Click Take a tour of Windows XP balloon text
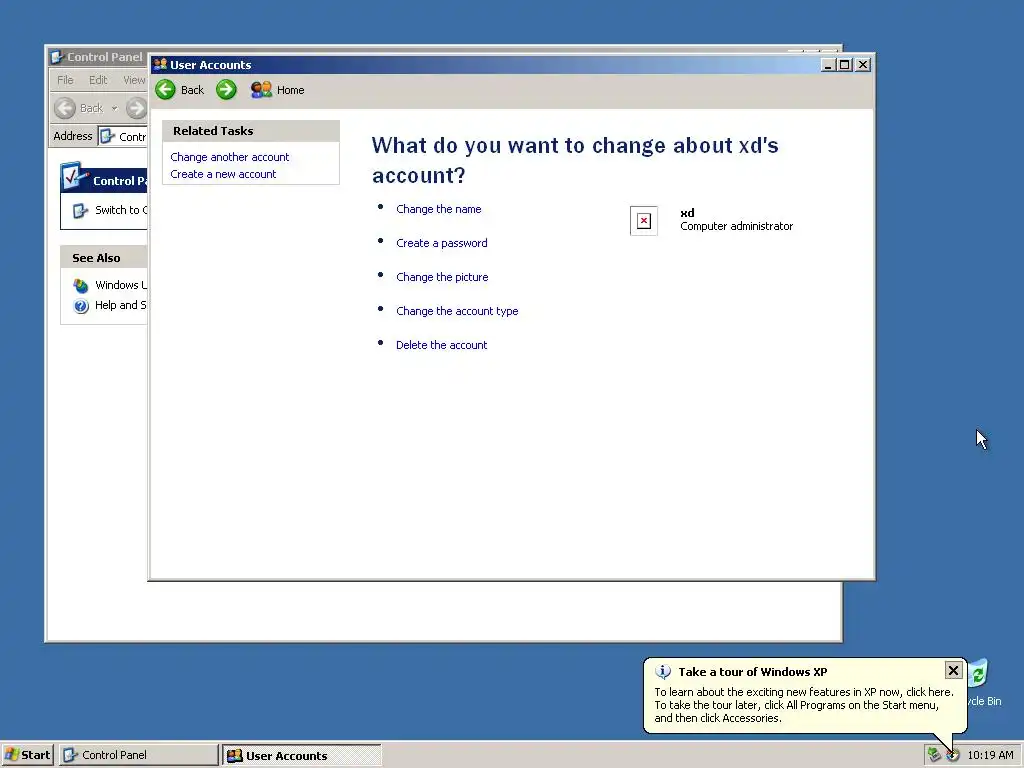 point(752,672)
